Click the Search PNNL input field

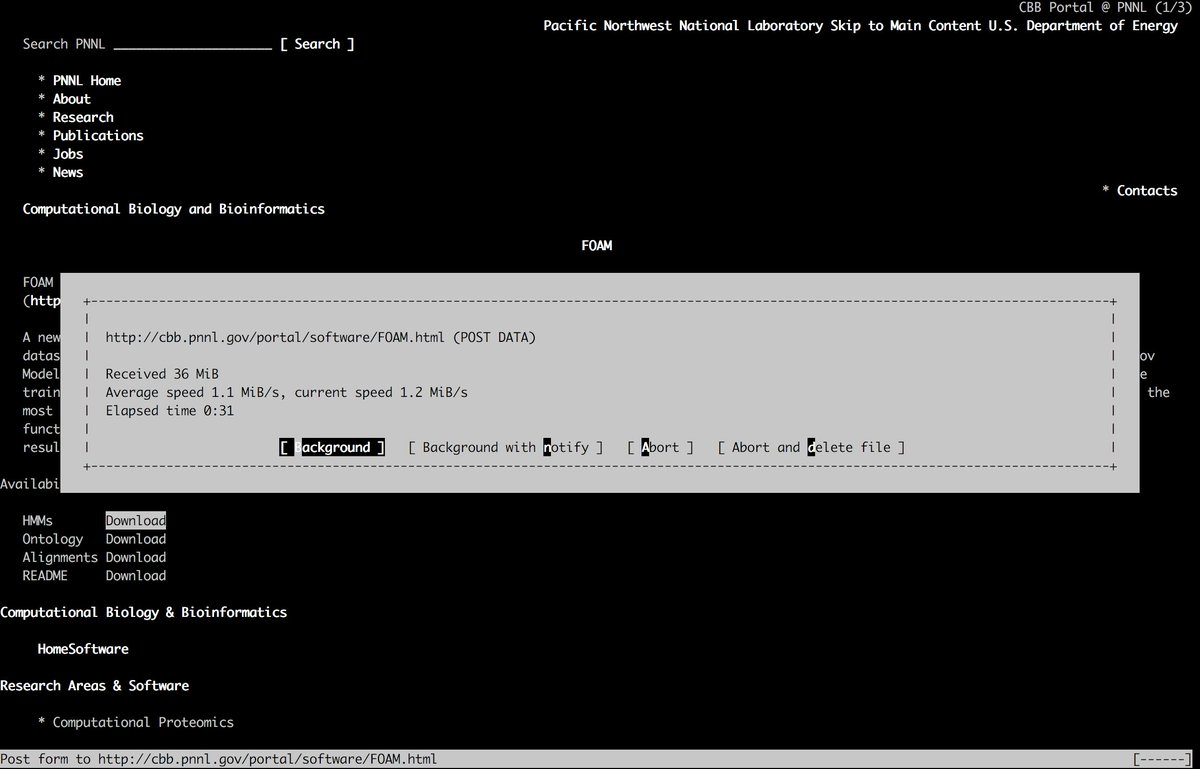(193, 44)
